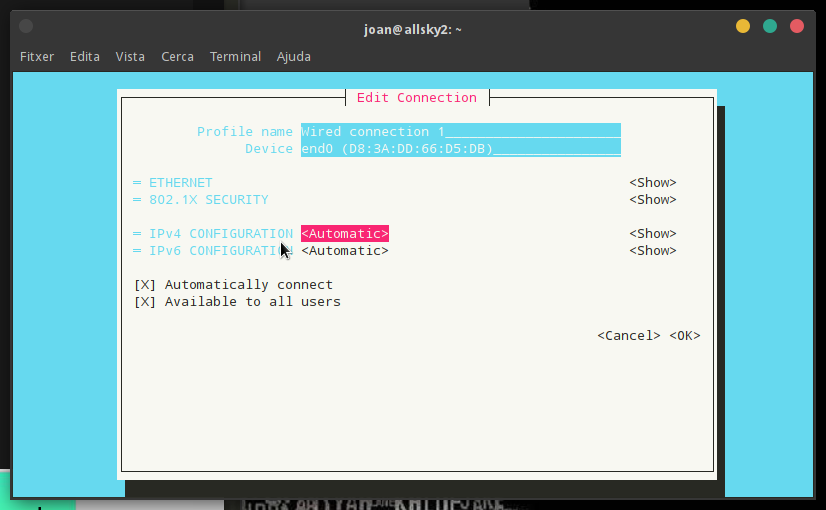The width and height of the screenshot is (826, 510).
Task: Show the IPv6 CONFIGURATION section
Action: coord(653,250)
